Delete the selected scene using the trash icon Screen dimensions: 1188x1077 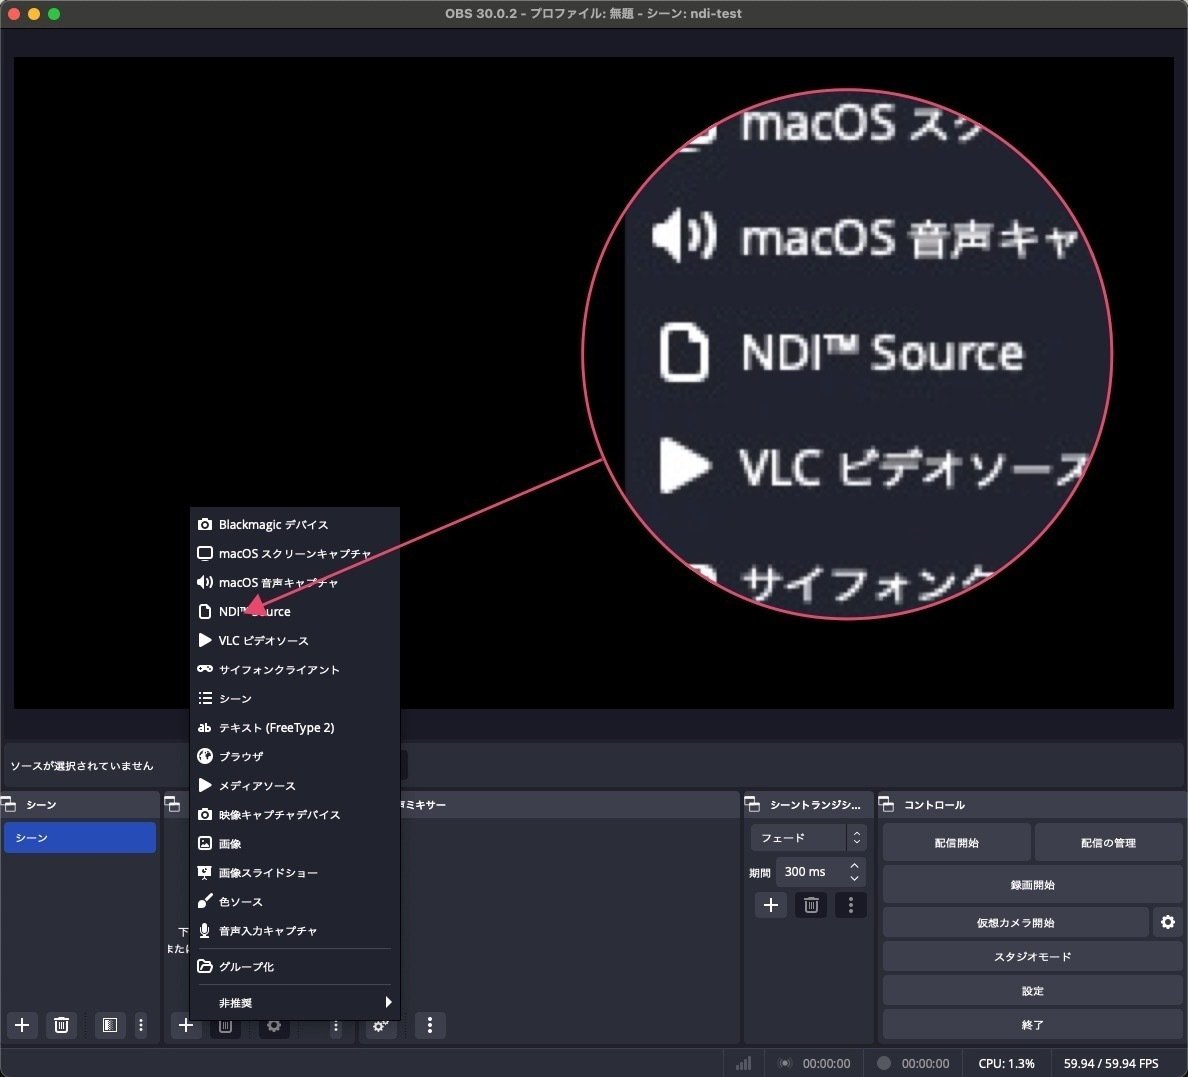coord(61,1025)
